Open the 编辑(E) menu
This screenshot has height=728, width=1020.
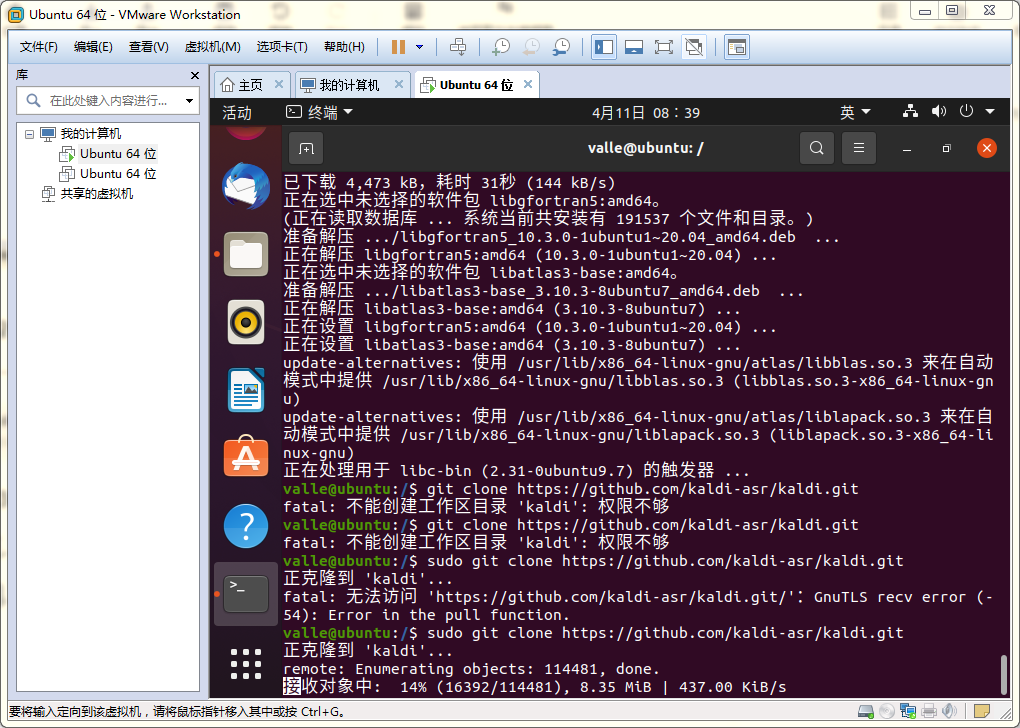pyautogui.click(x=93, y=47)
